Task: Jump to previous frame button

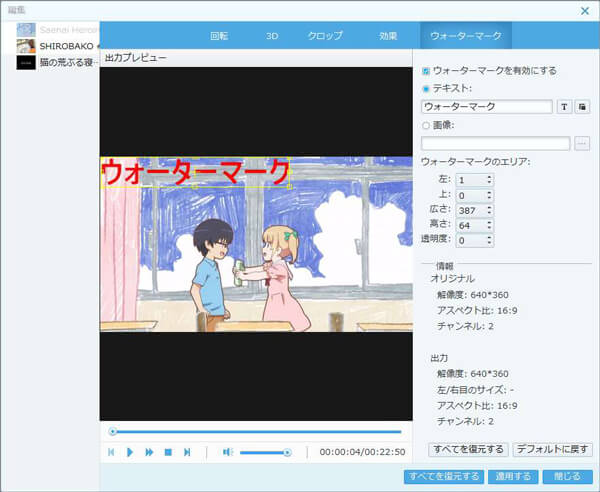Action: point(111,452)
